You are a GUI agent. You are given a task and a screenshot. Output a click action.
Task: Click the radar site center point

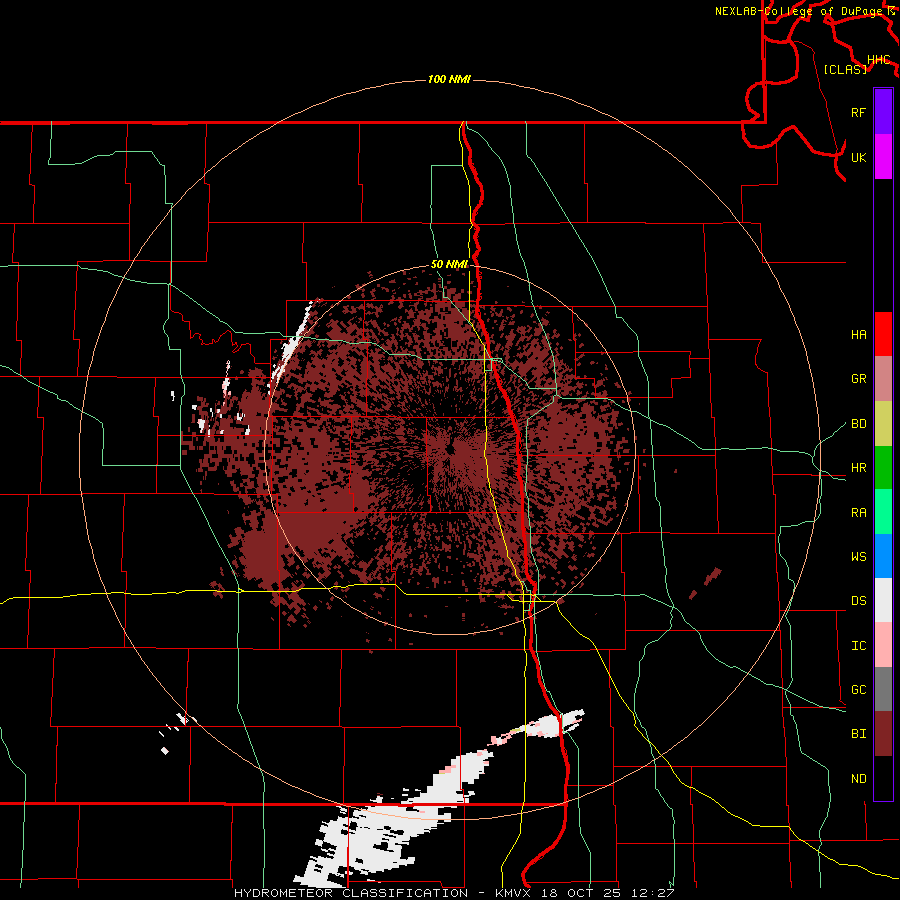point(450,449)
